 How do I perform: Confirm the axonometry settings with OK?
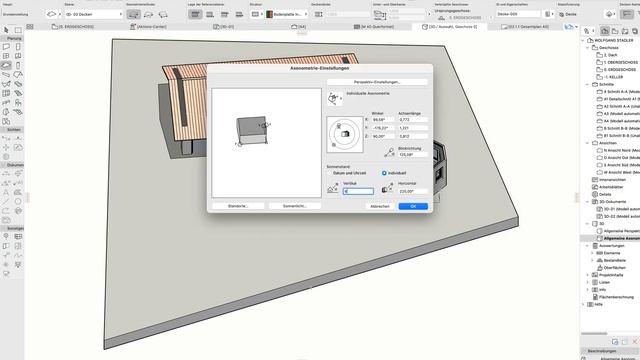pyautogui.click(x=413, y=207)
